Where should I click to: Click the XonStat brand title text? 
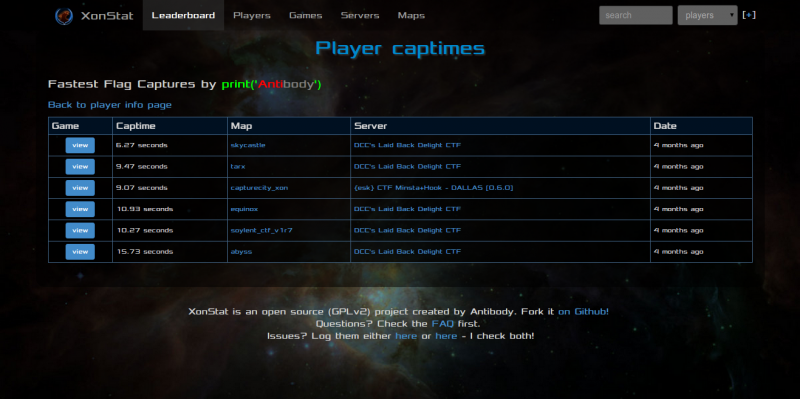point(107,16)
